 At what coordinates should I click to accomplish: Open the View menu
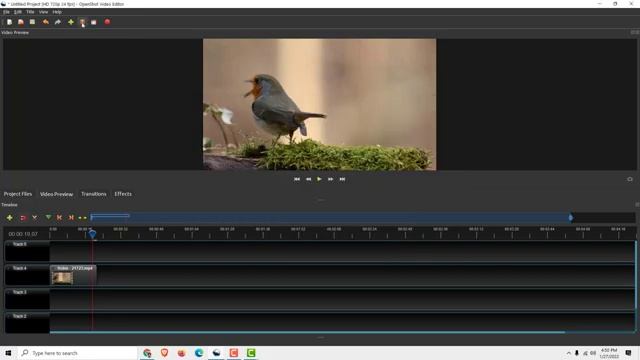tap(43, 12)
